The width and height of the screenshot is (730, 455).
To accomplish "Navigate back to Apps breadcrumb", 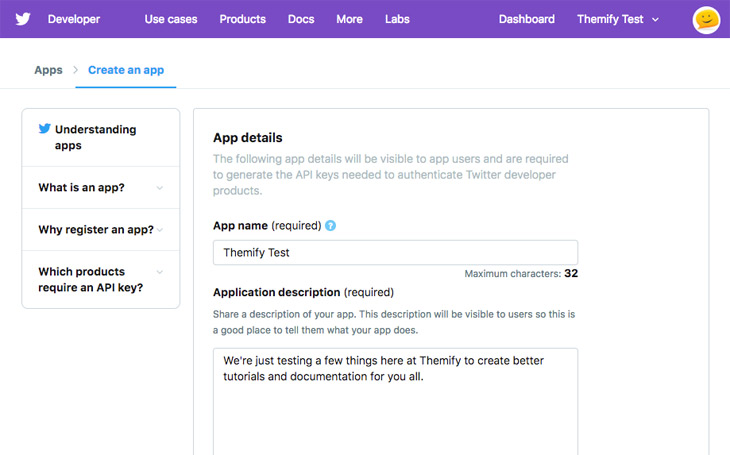I will click(x=48, y=70).
